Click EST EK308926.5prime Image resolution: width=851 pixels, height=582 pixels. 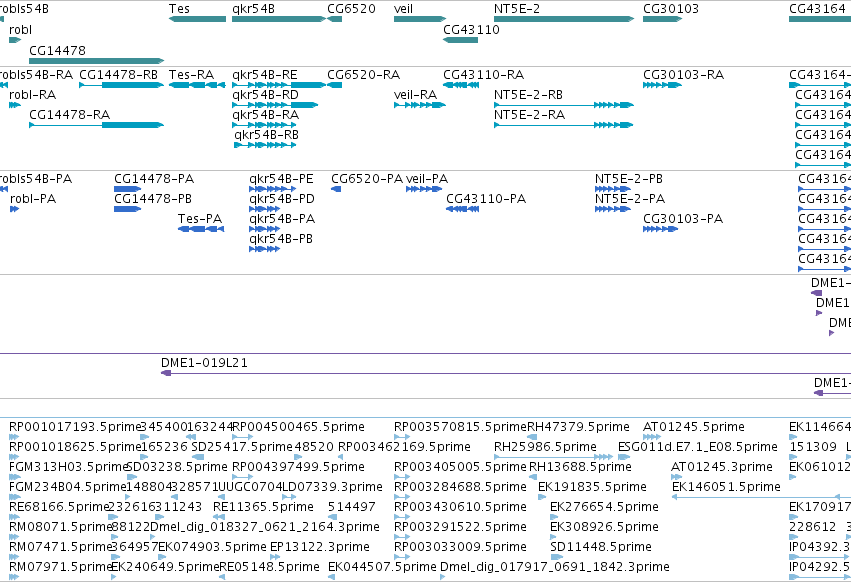point(553,537)
